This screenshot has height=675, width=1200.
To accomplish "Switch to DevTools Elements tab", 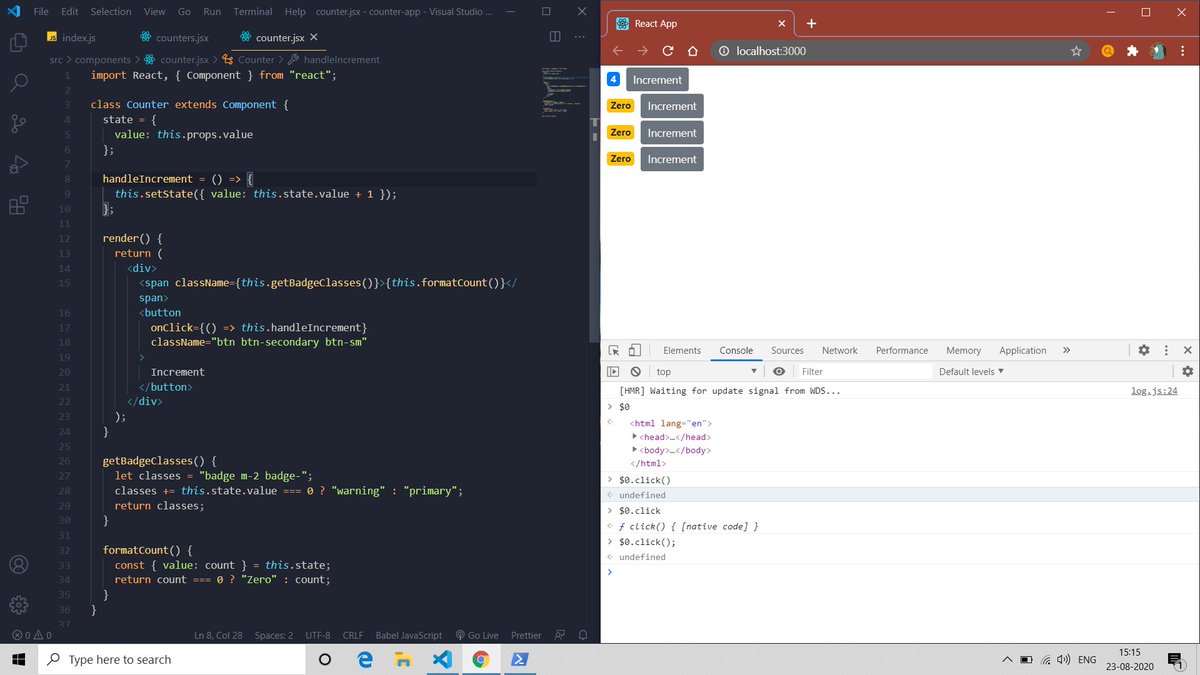I will click(x=682, y=350).
